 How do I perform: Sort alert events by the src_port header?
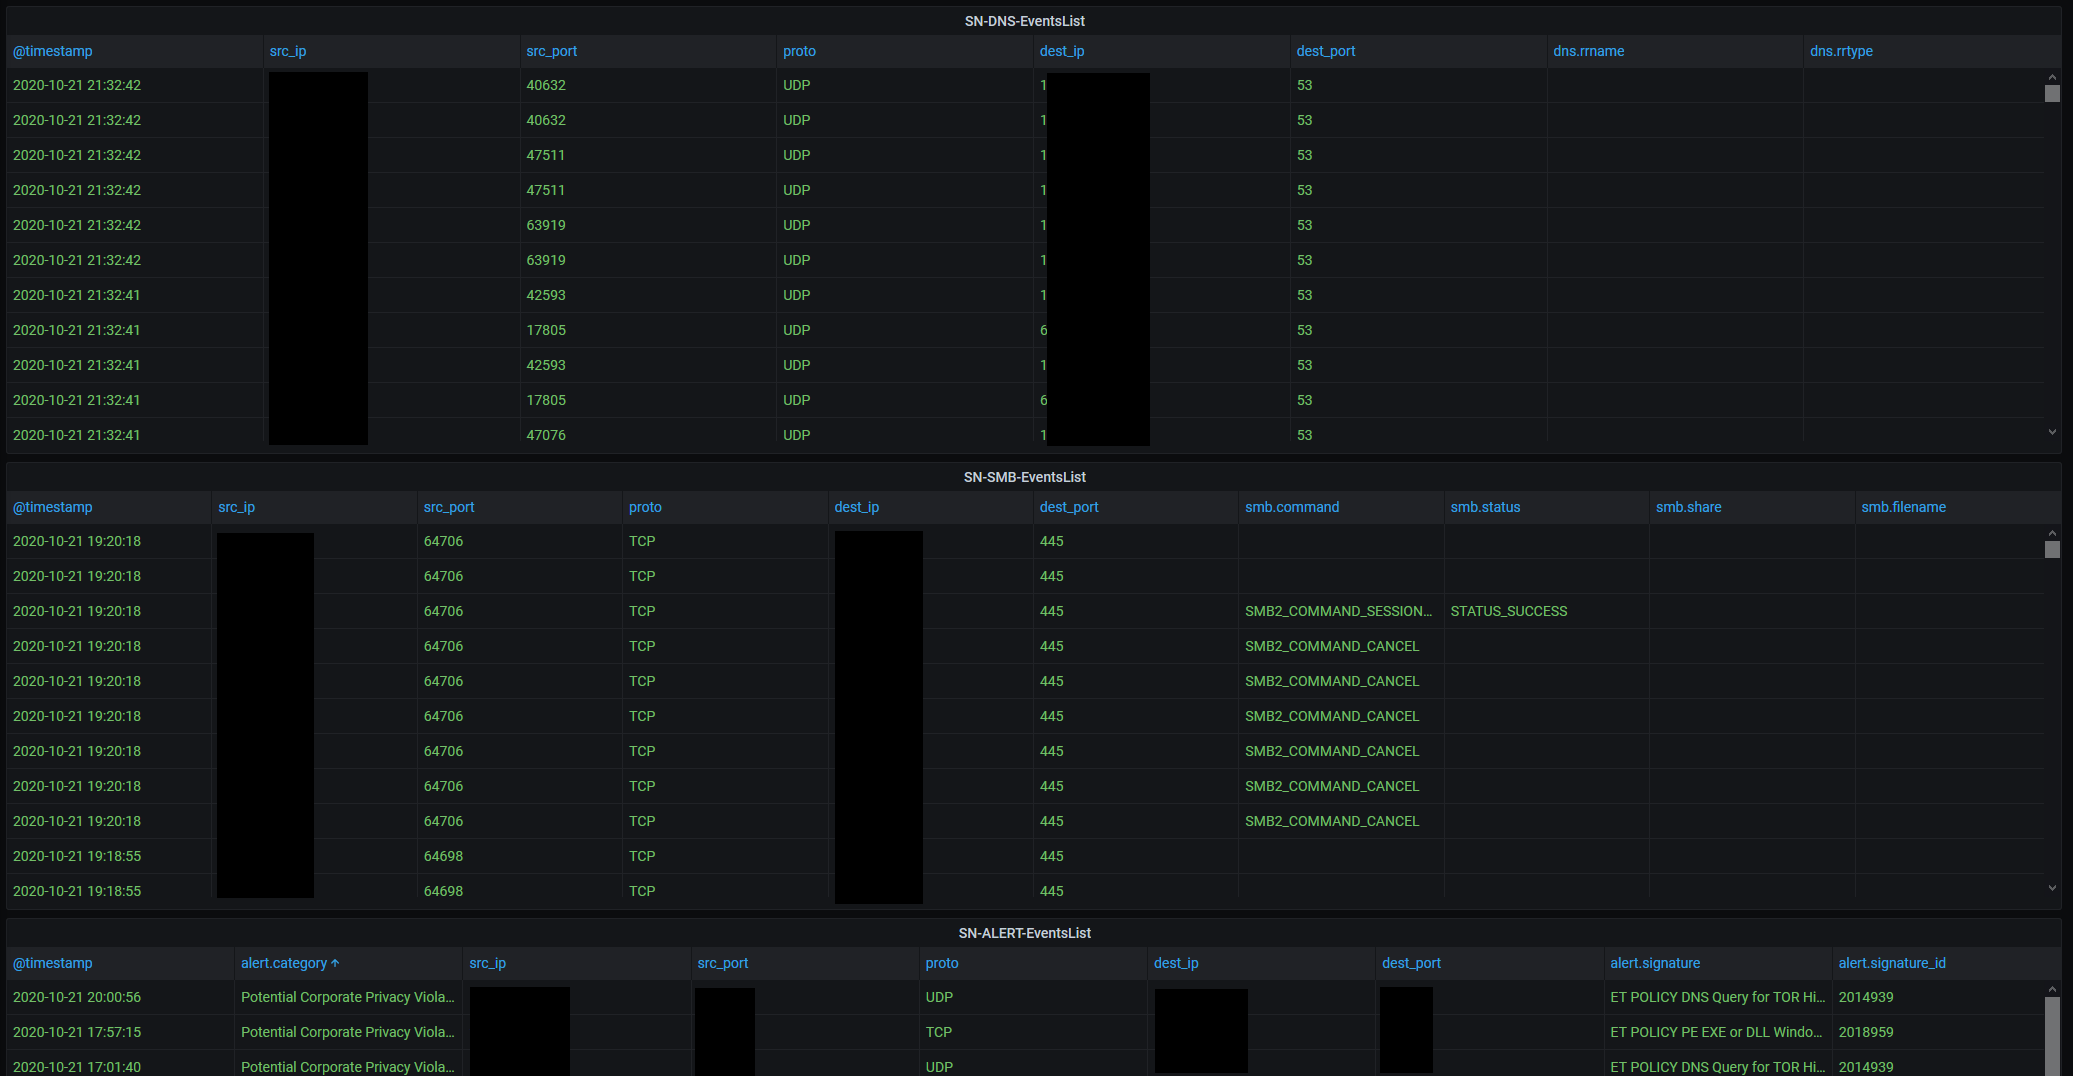[x=723, y=963]
